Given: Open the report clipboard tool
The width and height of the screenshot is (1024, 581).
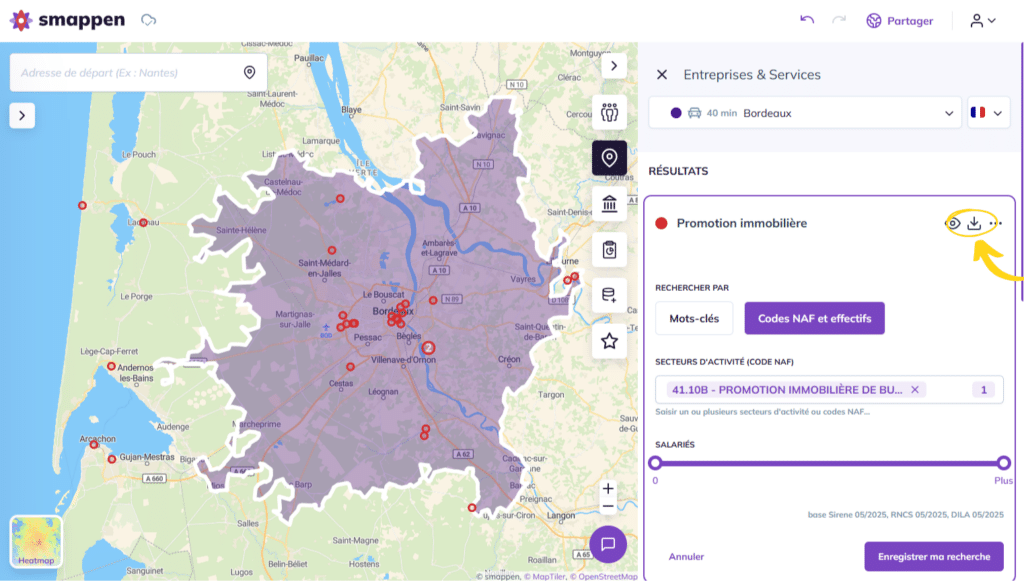Looking at the screenshot, I should coord(609,249).
